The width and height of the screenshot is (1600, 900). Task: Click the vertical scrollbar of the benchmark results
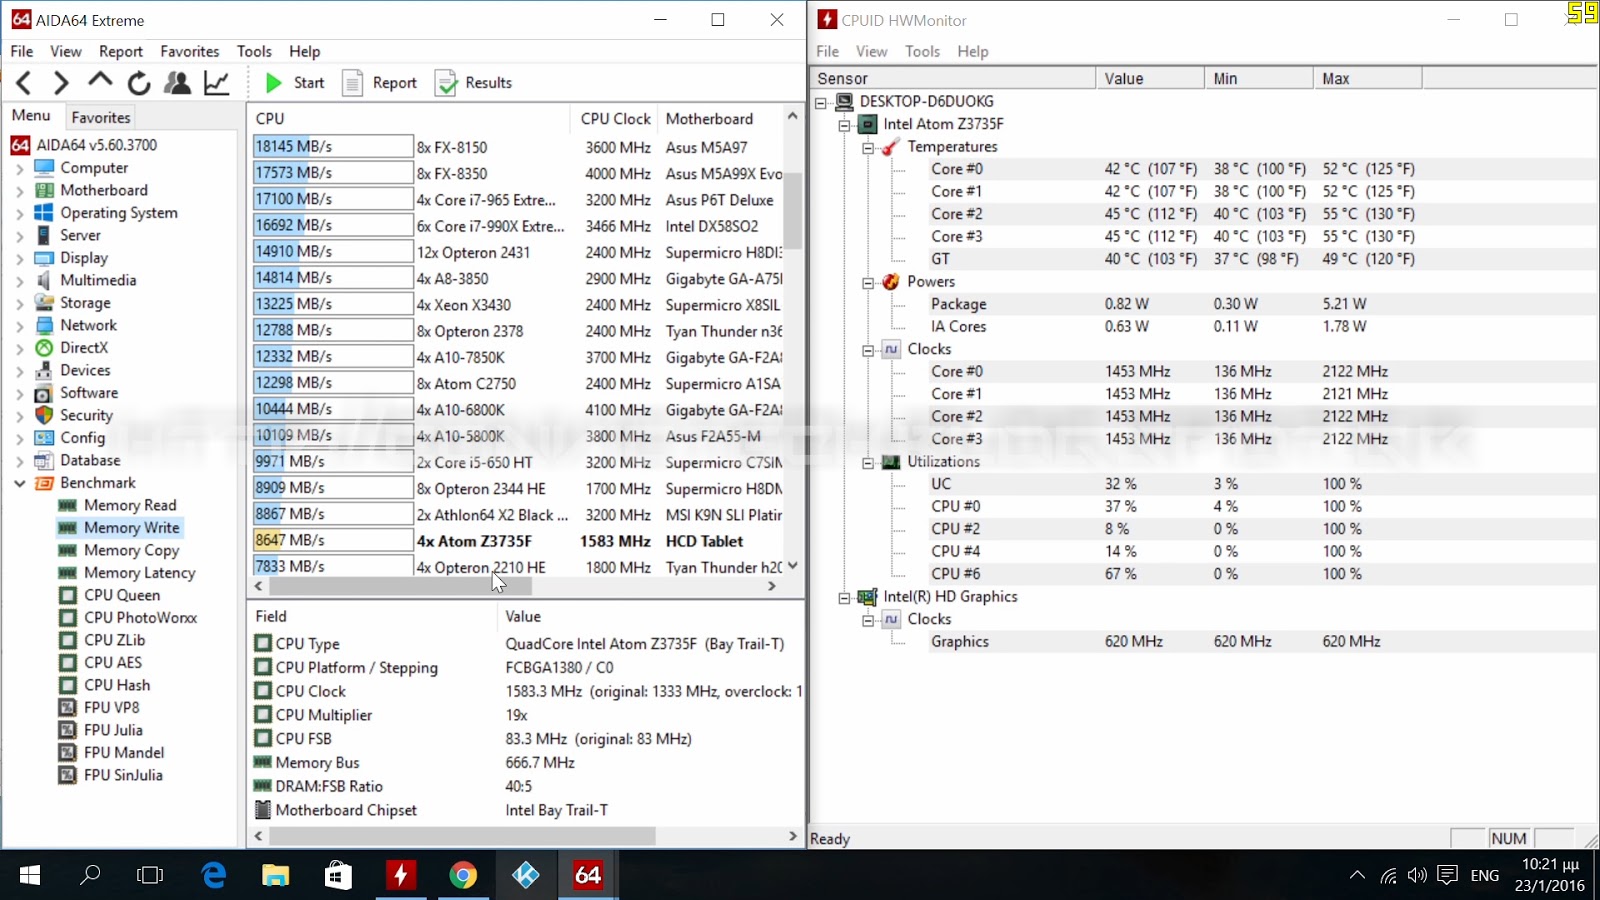click(x=792, y=210)
